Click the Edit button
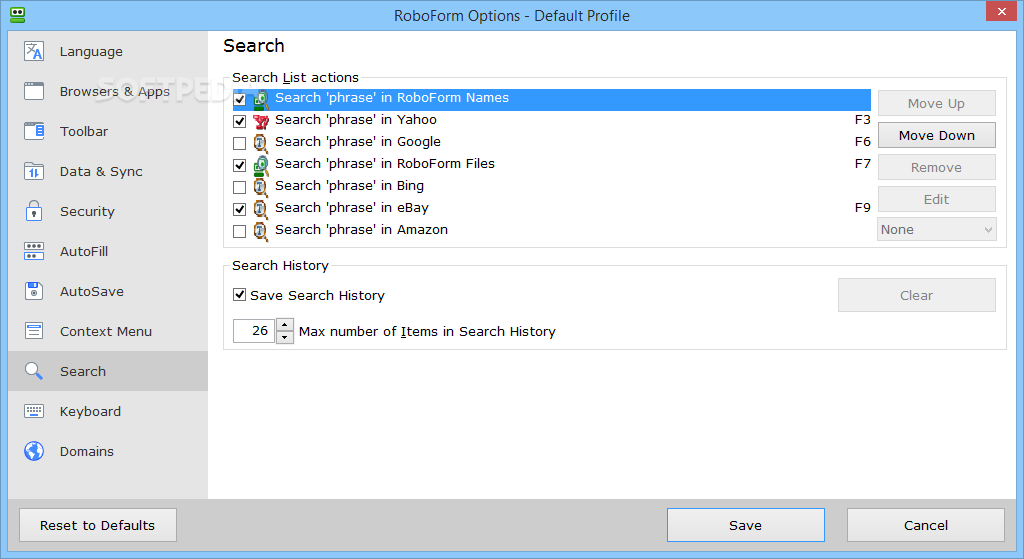Screen dimensions: 1024x559 [936, 199]
